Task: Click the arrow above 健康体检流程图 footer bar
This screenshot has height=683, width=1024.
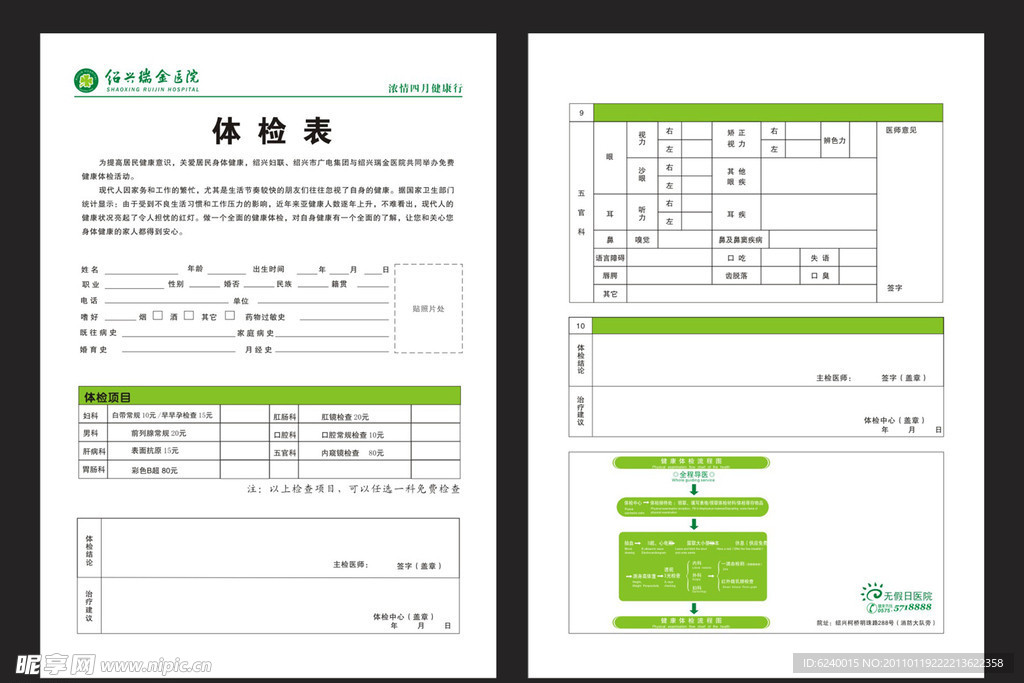Action: click(x=694, y=610)
